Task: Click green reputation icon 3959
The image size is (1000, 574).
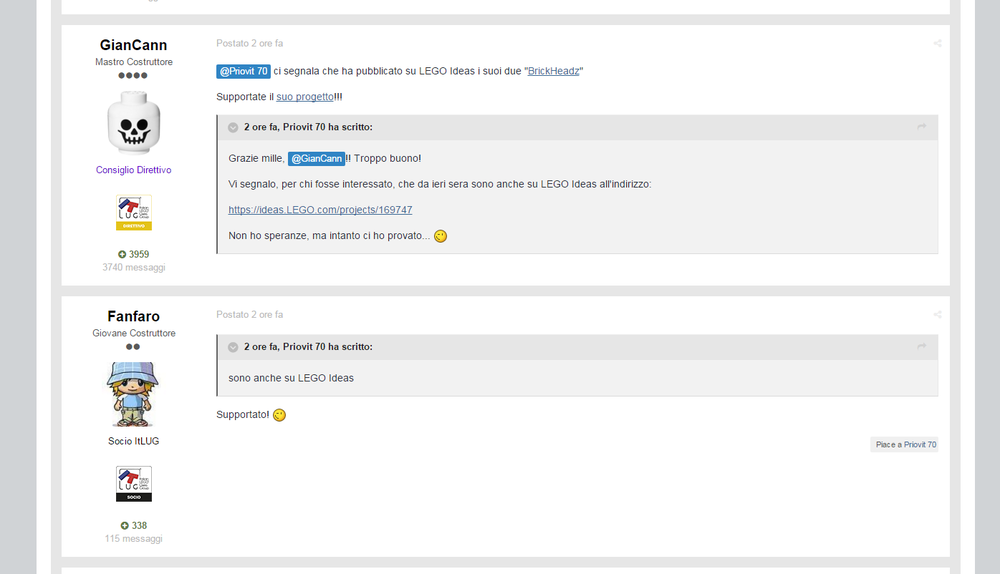Action: pyautogui.click(x=122, y=254)
